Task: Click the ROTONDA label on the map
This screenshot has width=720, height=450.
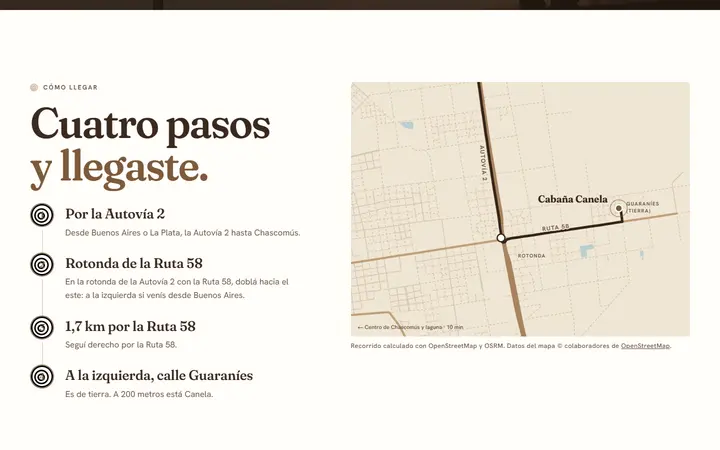Action: pos(531,256)
